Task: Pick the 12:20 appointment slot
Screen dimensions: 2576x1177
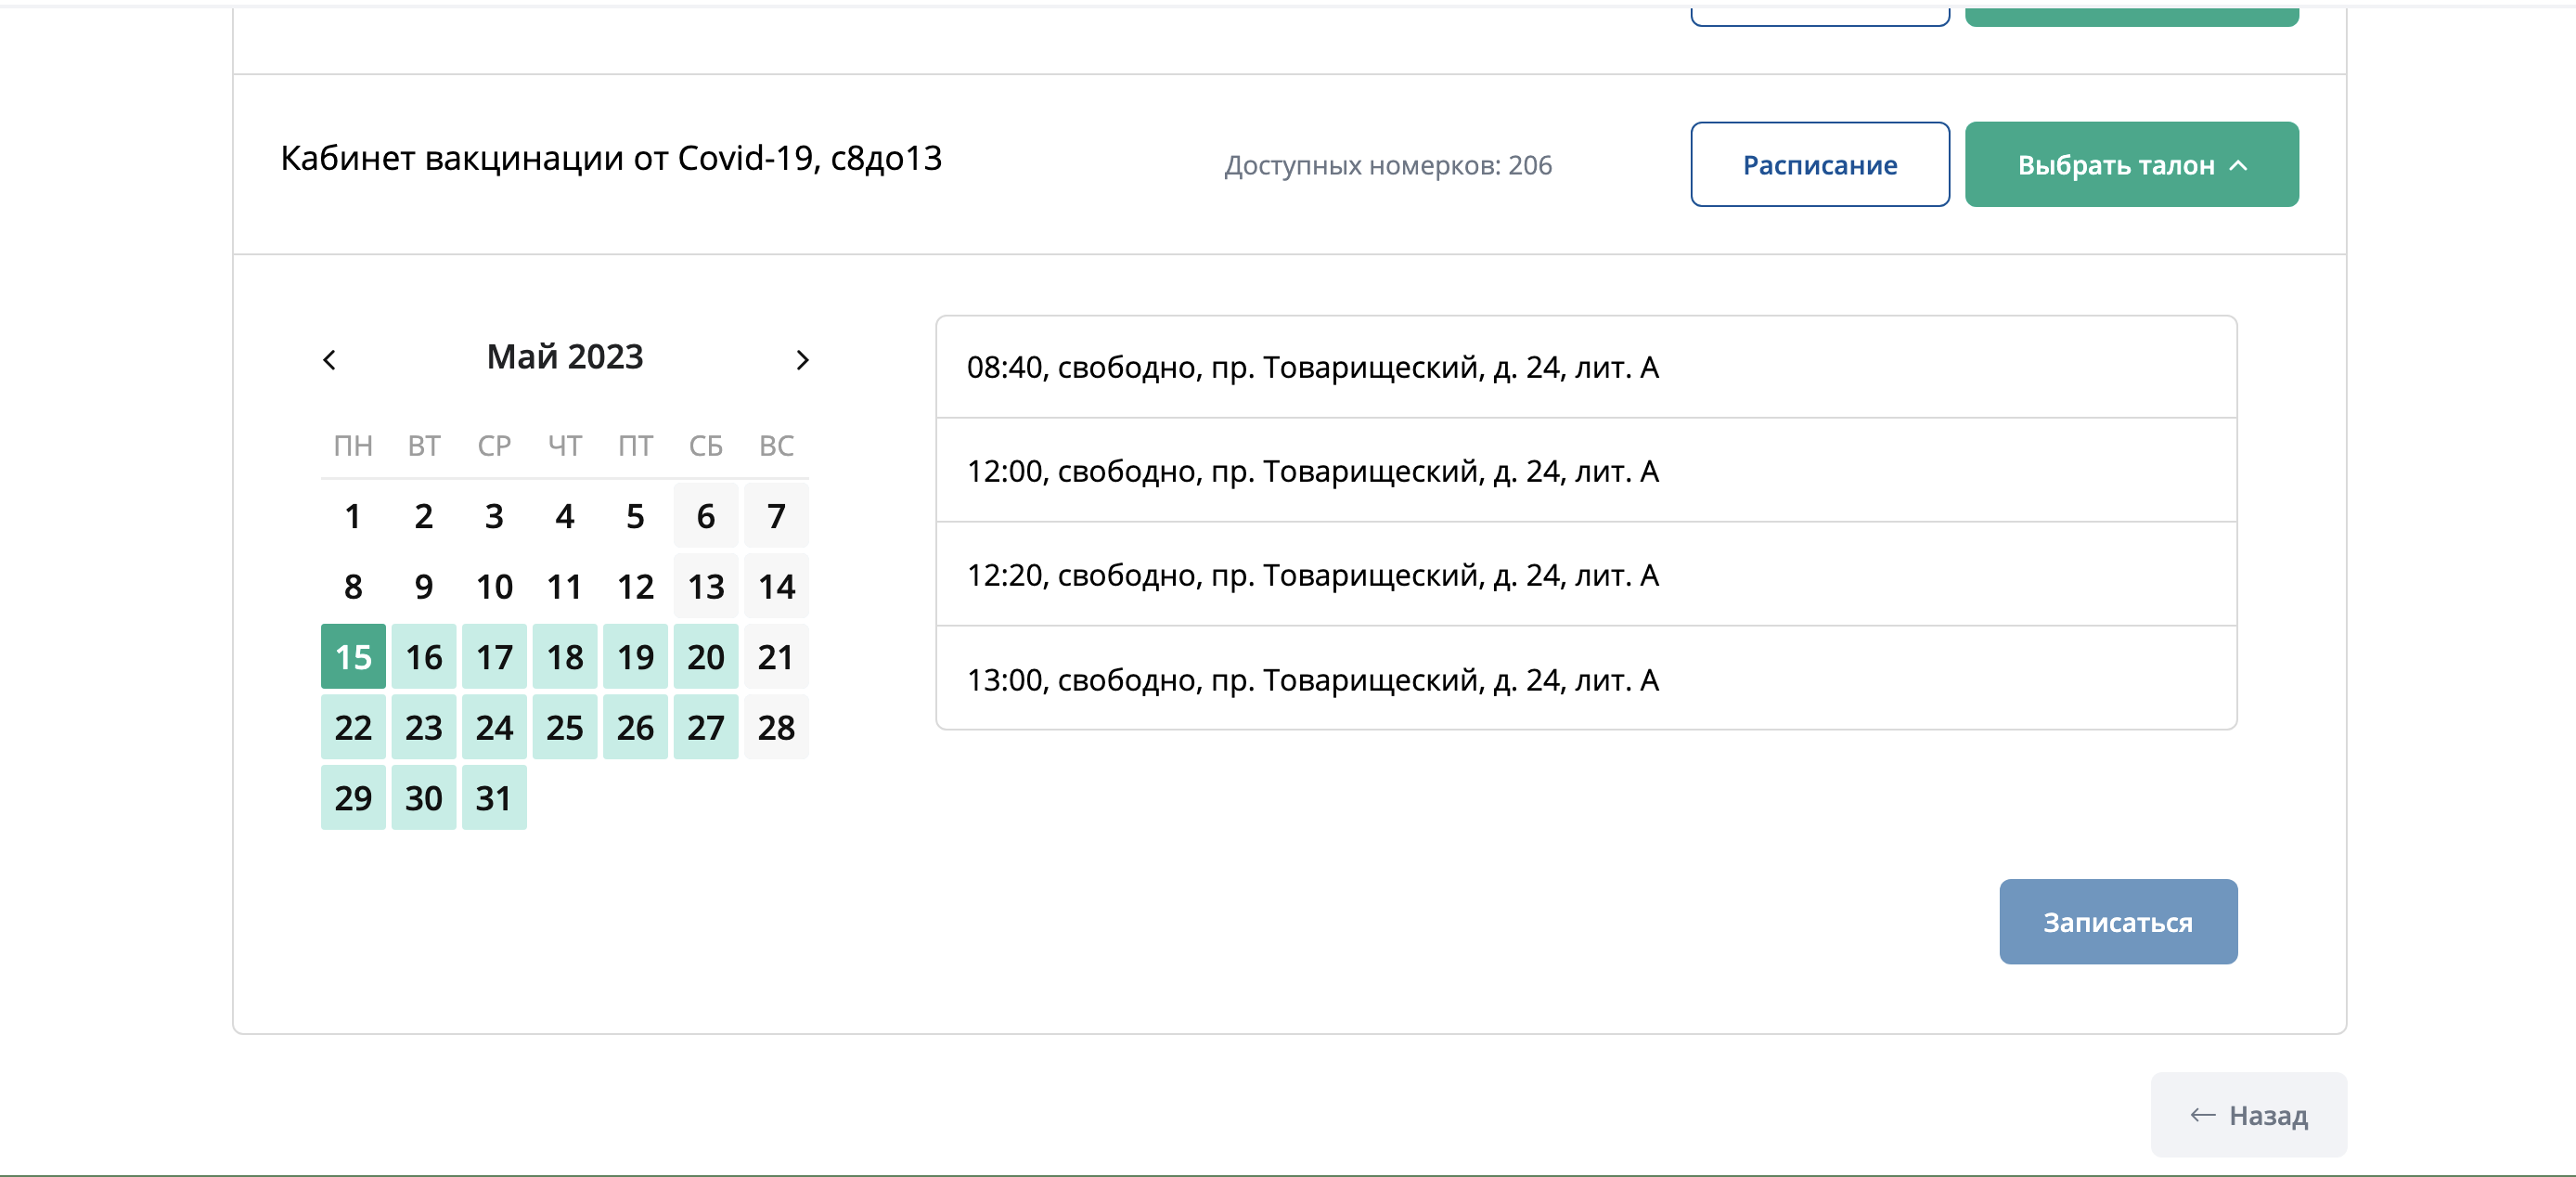Action: tap(1585, 575)
